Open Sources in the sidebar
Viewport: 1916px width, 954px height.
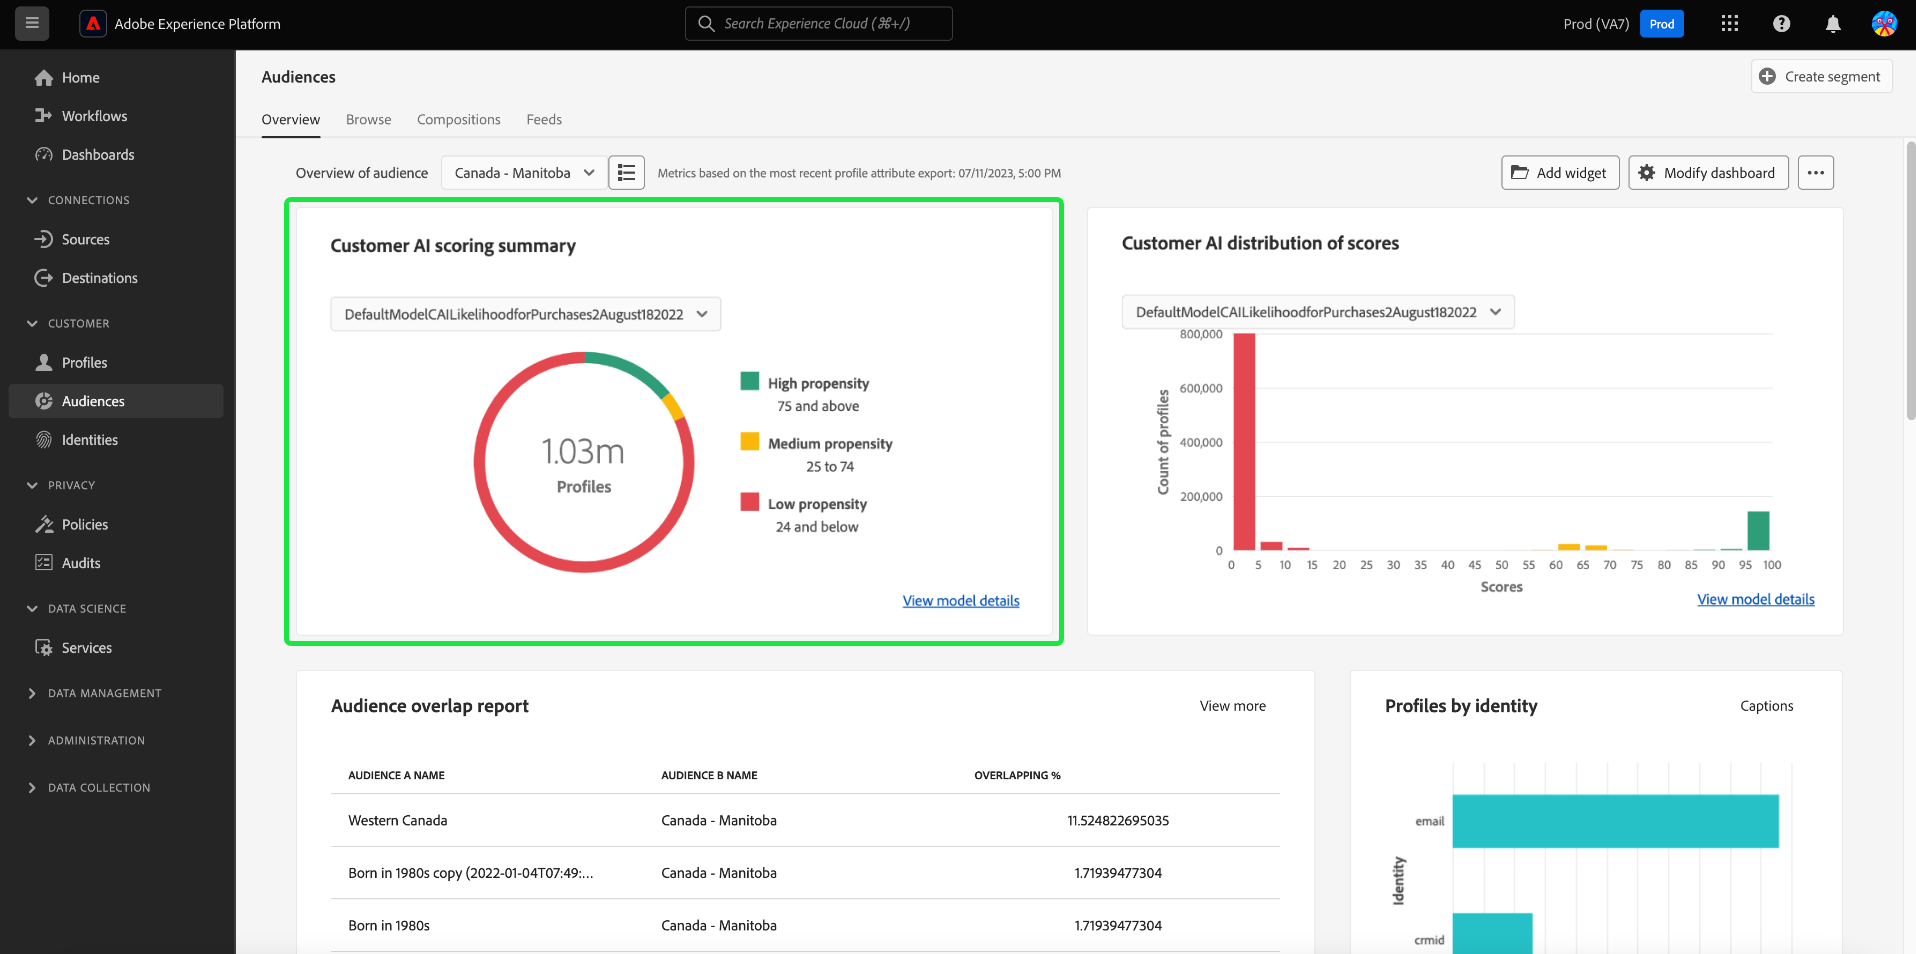pyautogui.click(x=116, y=239)
